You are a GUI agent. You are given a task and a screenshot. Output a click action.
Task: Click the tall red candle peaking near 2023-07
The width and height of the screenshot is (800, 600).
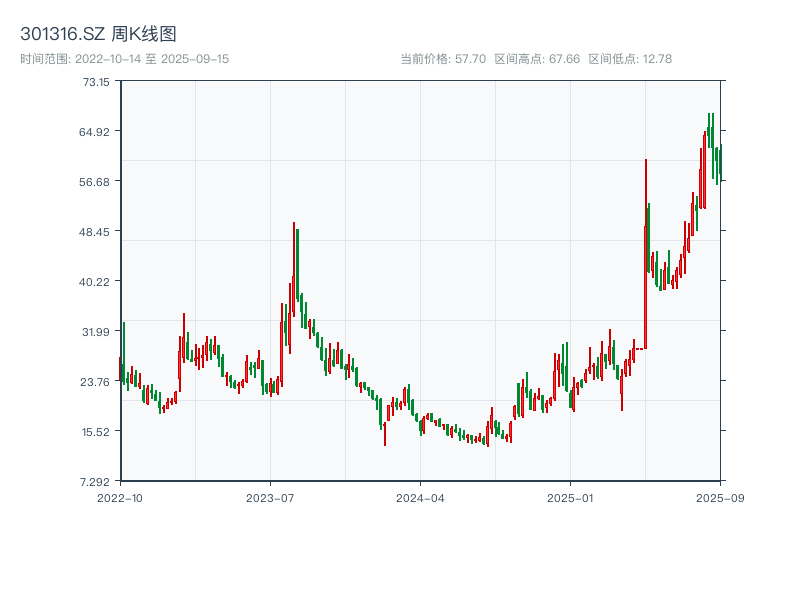click(x=294, y=269)
